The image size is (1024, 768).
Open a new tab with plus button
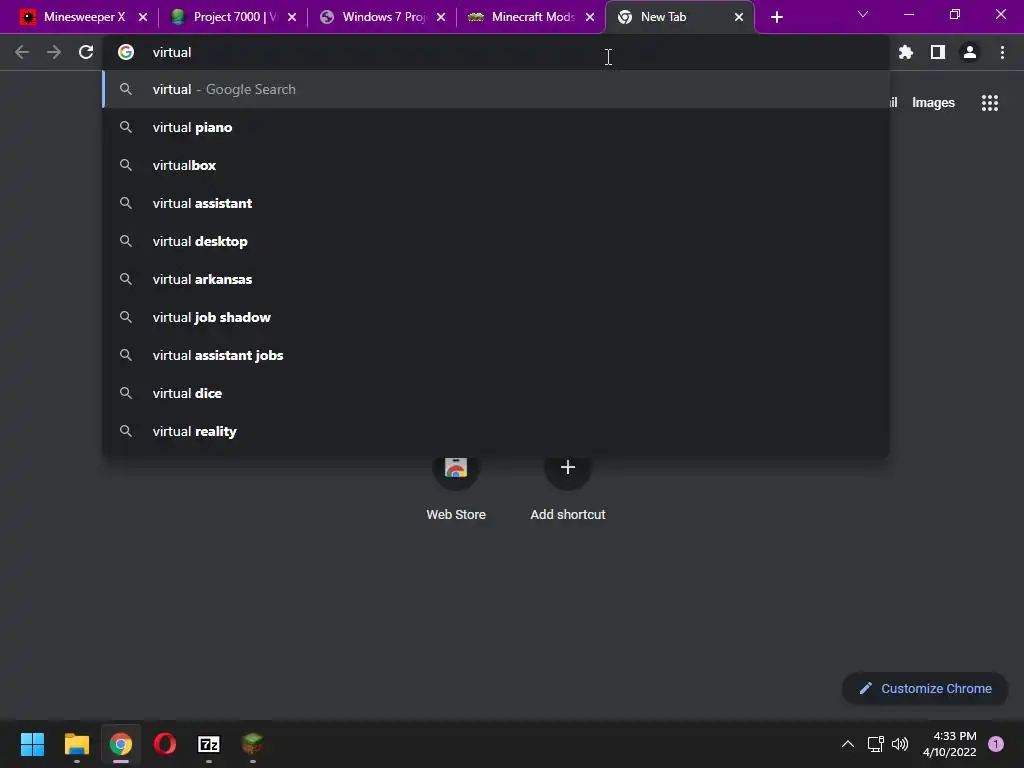coord(776,18)
